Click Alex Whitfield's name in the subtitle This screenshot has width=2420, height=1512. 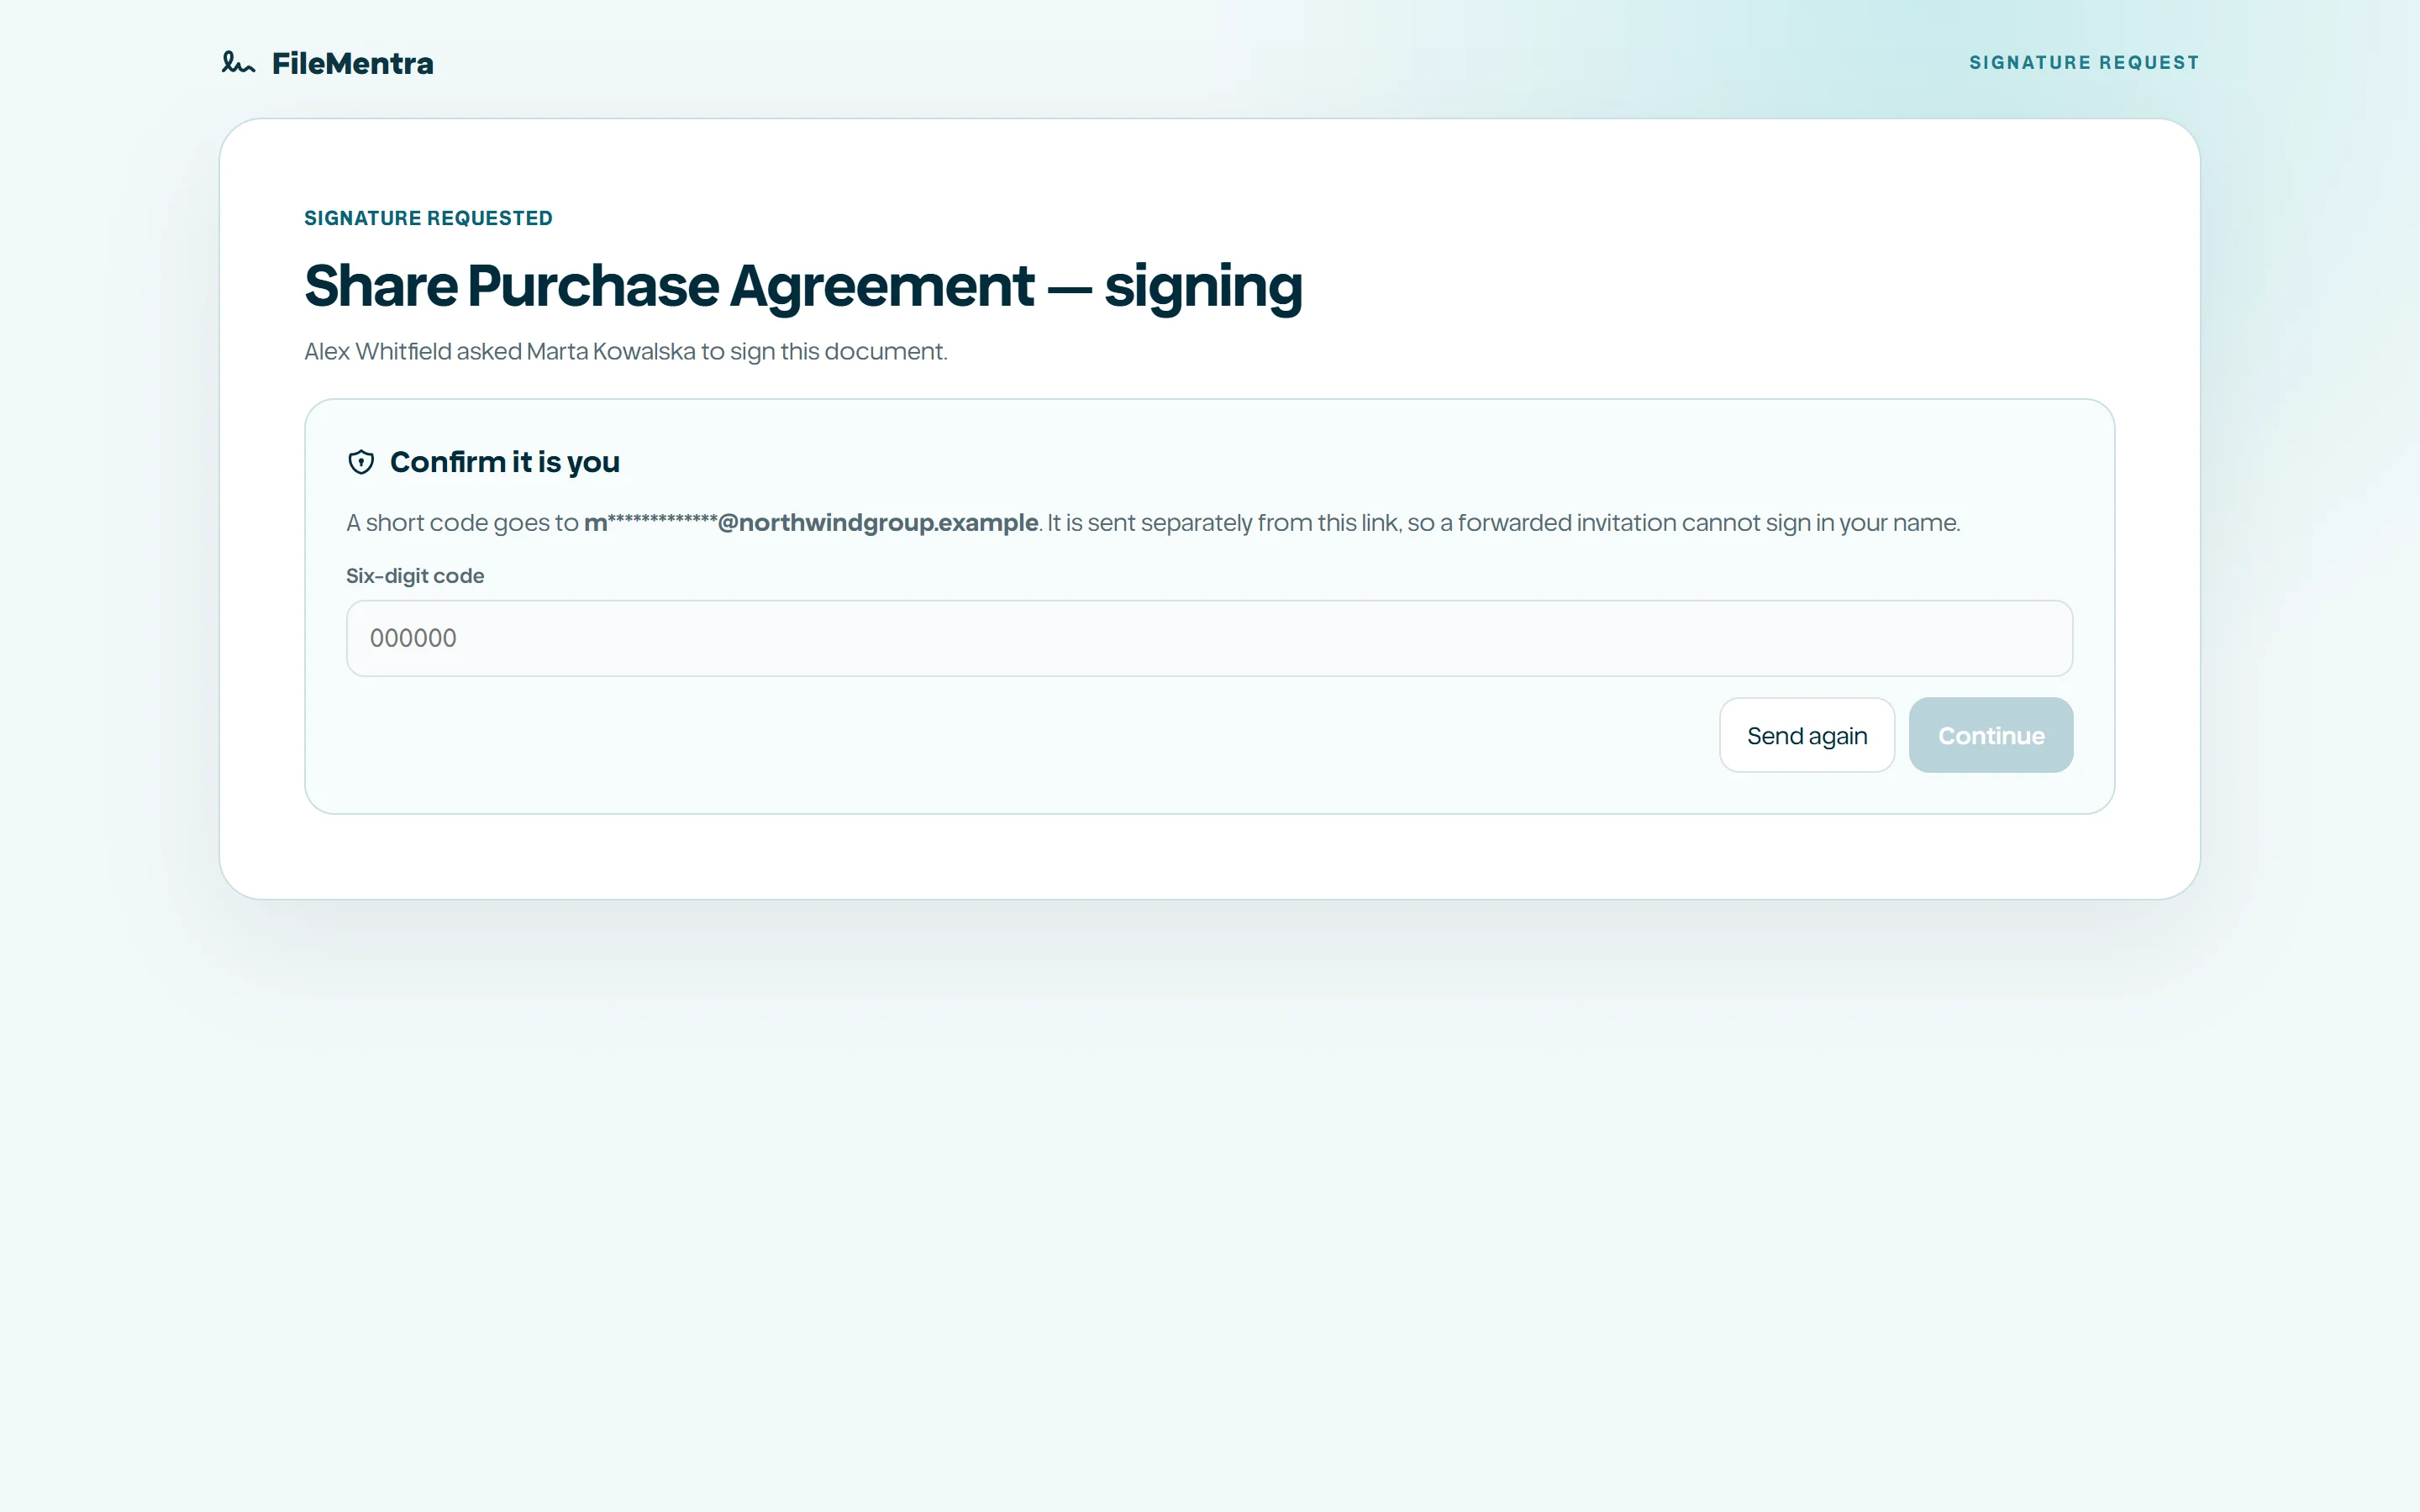tap(378, 352)
